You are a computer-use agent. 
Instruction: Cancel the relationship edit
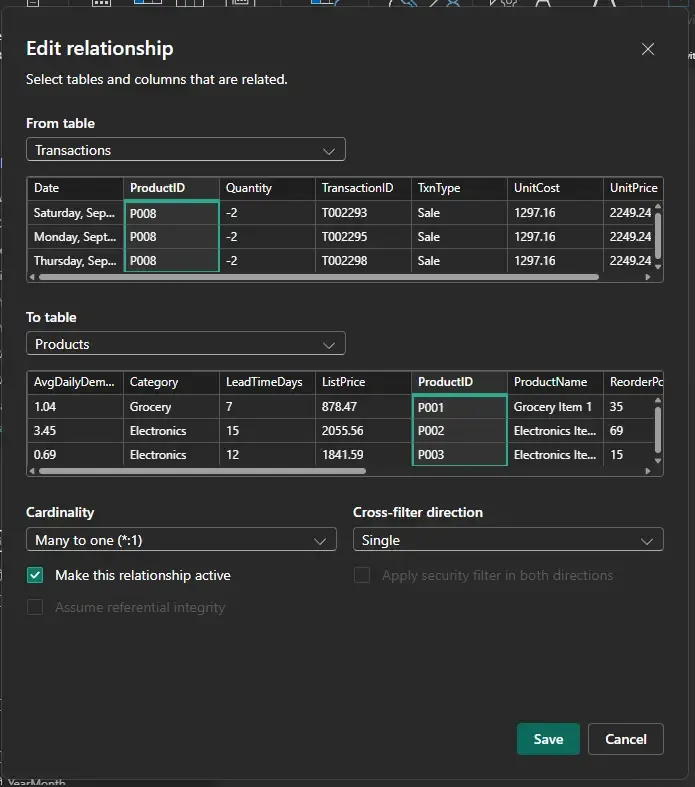coord(625,739)
